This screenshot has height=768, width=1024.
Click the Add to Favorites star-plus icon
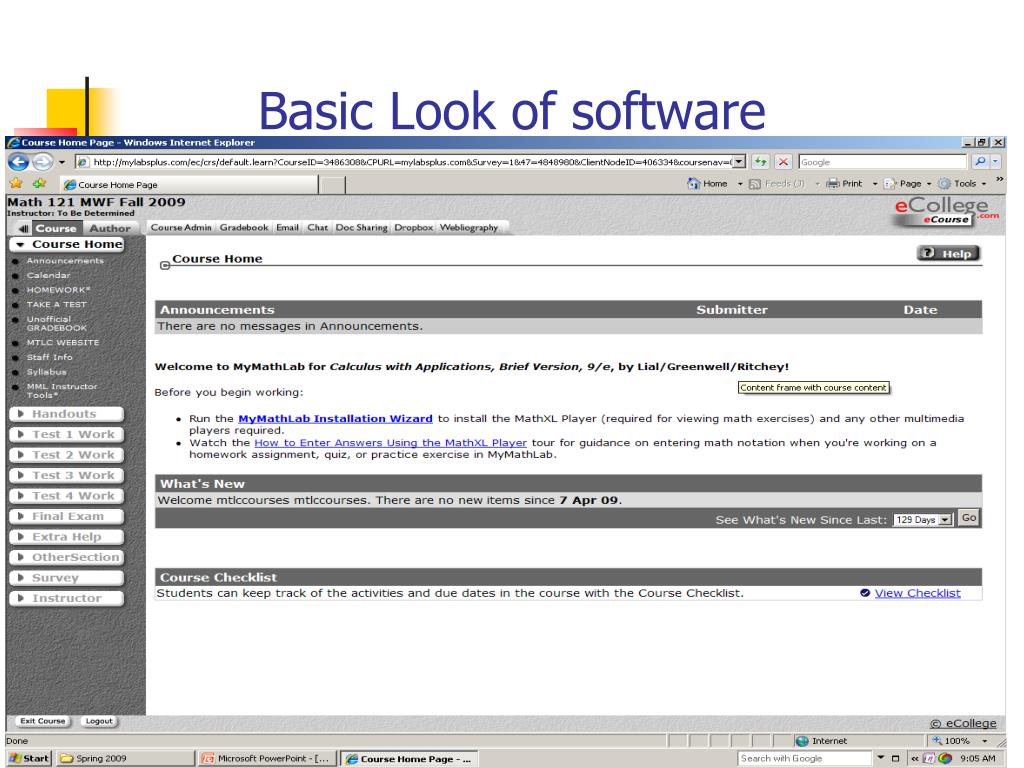tap(39, 184)
